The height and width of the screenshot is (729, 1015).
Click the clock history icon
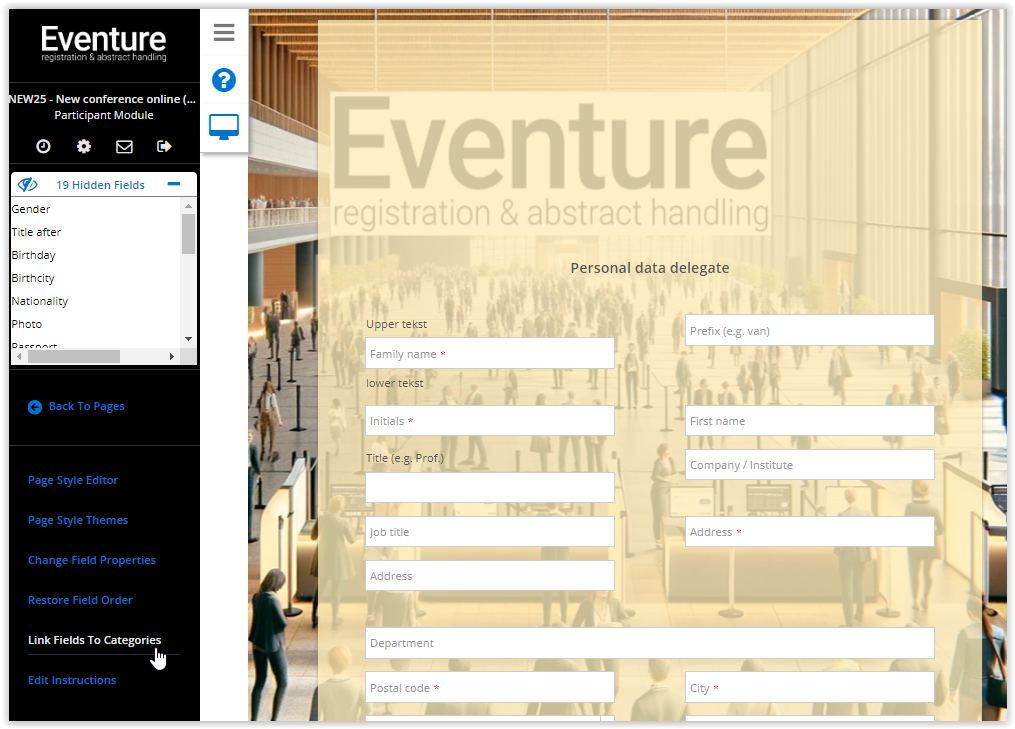(43, 146)
